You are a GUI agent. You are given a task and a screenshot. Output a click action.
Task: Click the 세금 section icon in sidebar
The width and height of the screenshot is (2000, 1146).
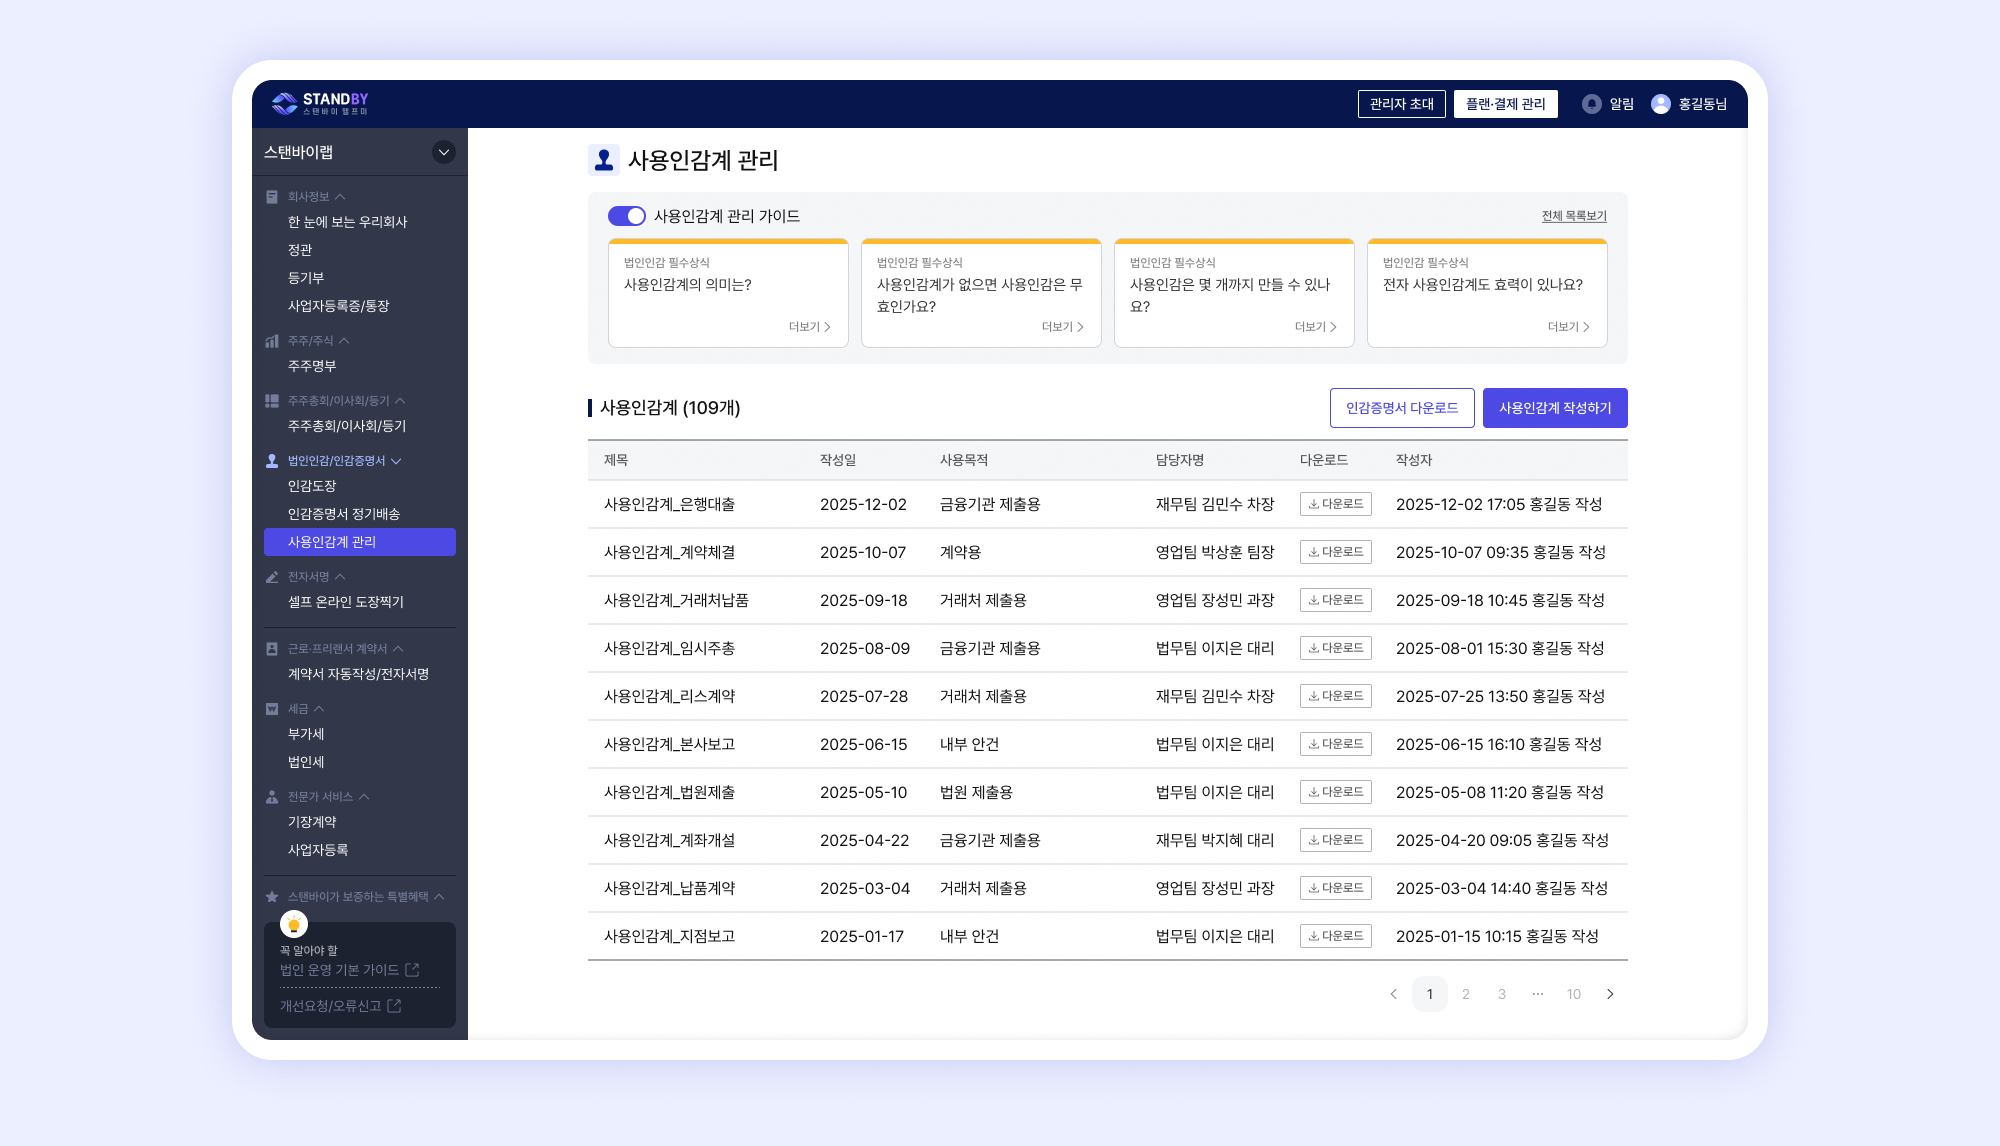[x=272, y=709]
